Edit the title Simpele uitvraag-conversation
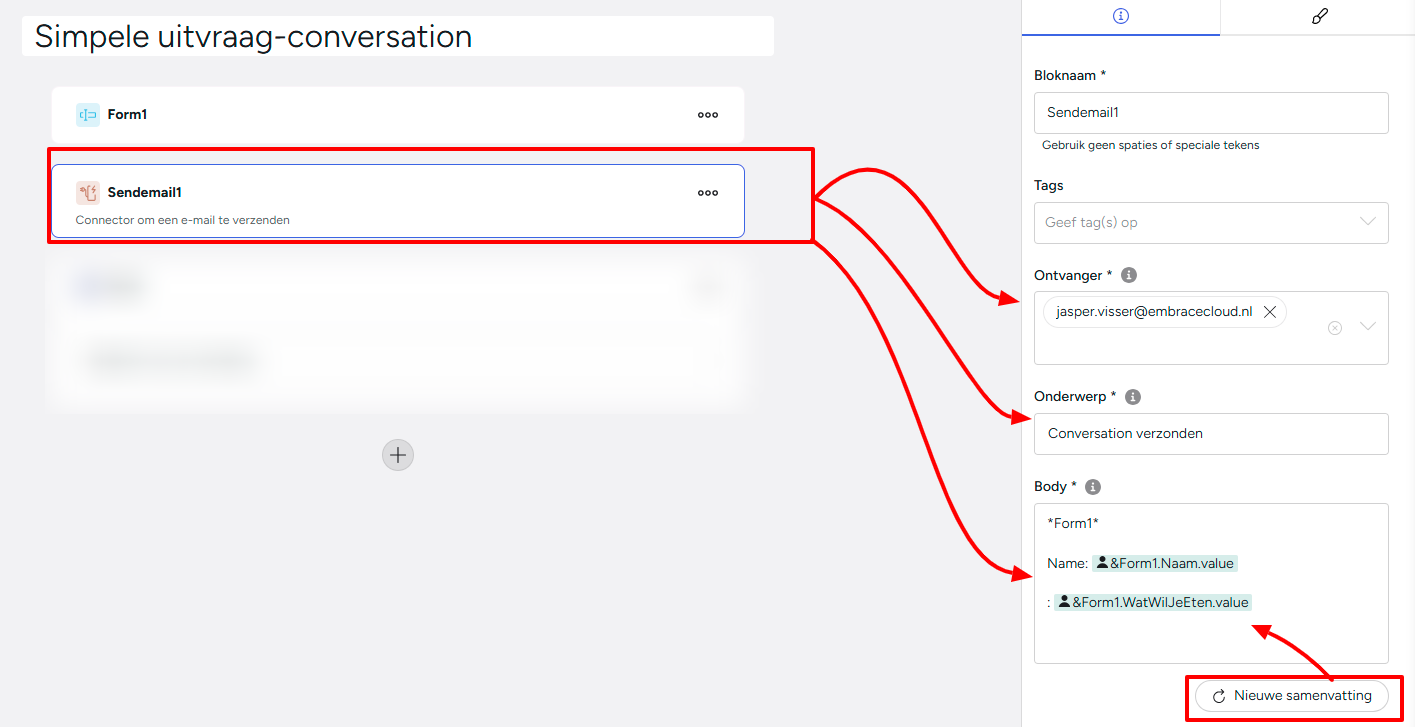The height and width of the screenshot is (727, 1415). coord(398,36)
